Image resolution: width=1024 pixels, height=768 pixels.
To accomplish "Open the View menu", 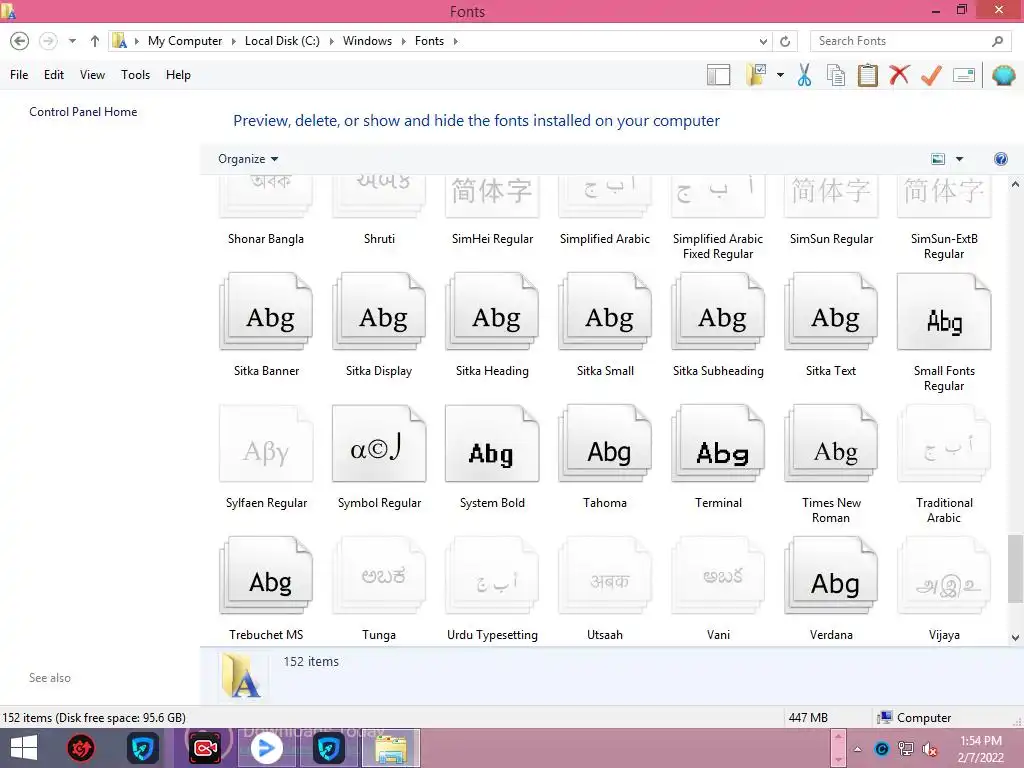I will point(92,75).
